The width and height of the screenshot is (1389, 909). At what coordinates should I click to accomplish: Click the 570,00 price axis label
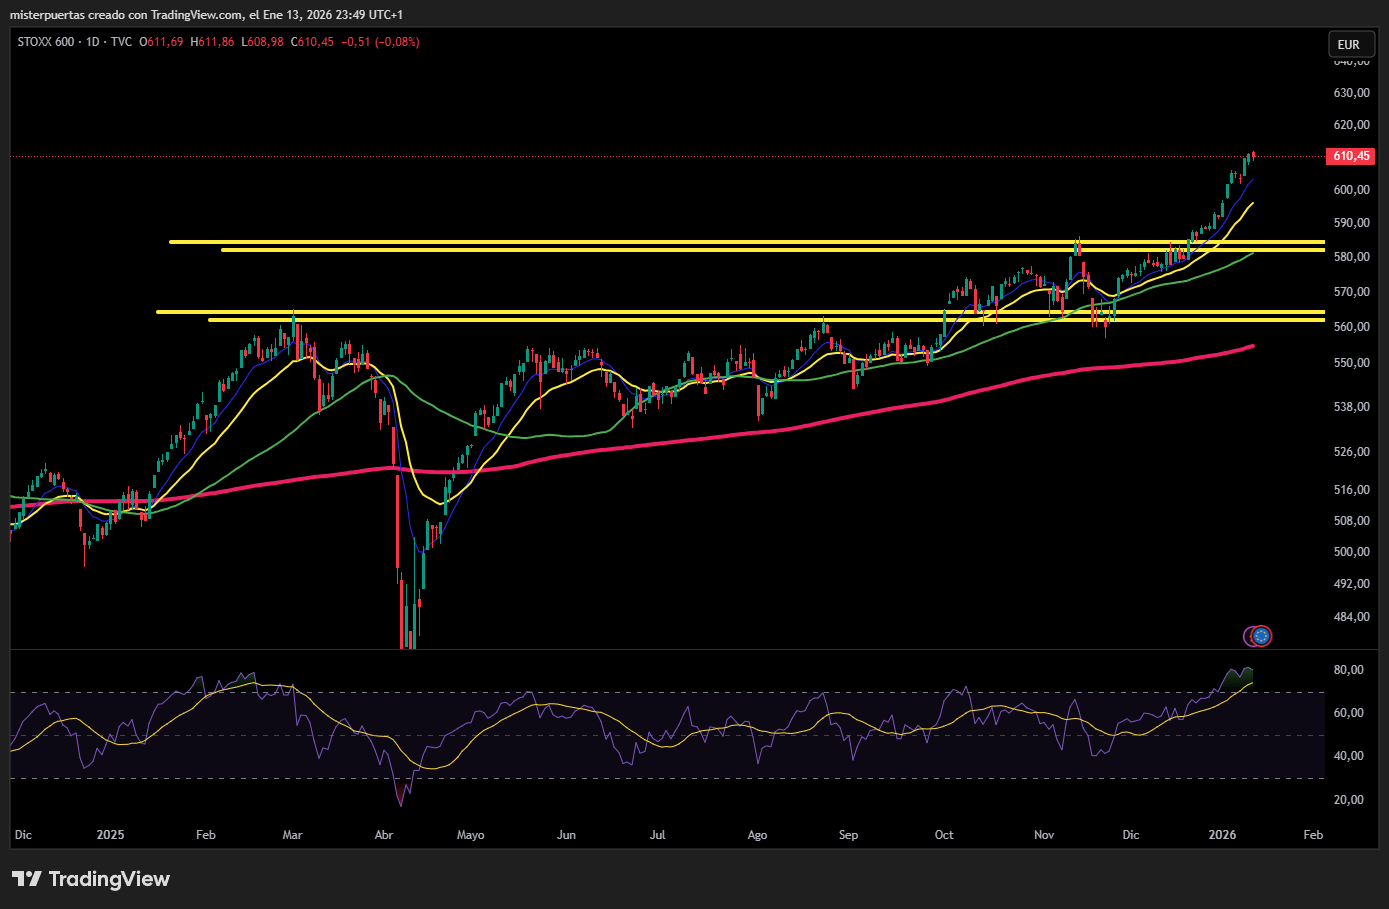(x=1351, y=292)
